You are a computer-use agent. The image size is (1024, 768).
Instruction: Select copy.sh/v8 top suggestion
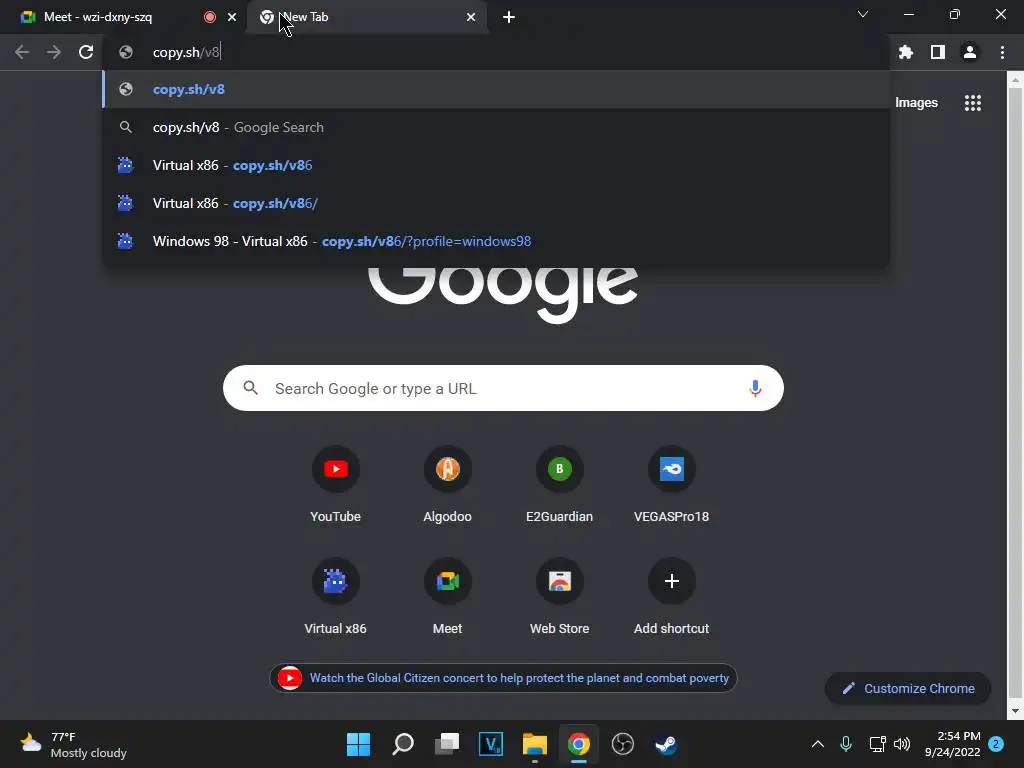[x=496, y=89]
